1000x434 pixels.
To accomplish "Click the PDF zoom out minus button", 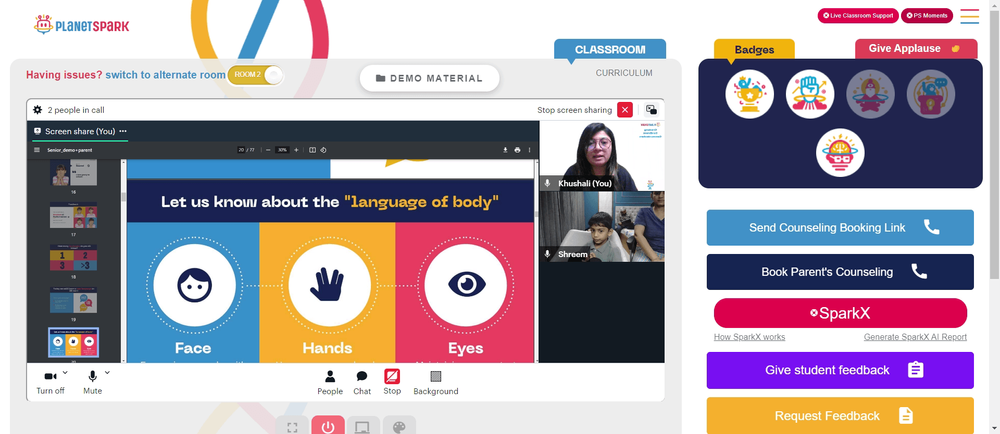I will [x=268, y=150].
